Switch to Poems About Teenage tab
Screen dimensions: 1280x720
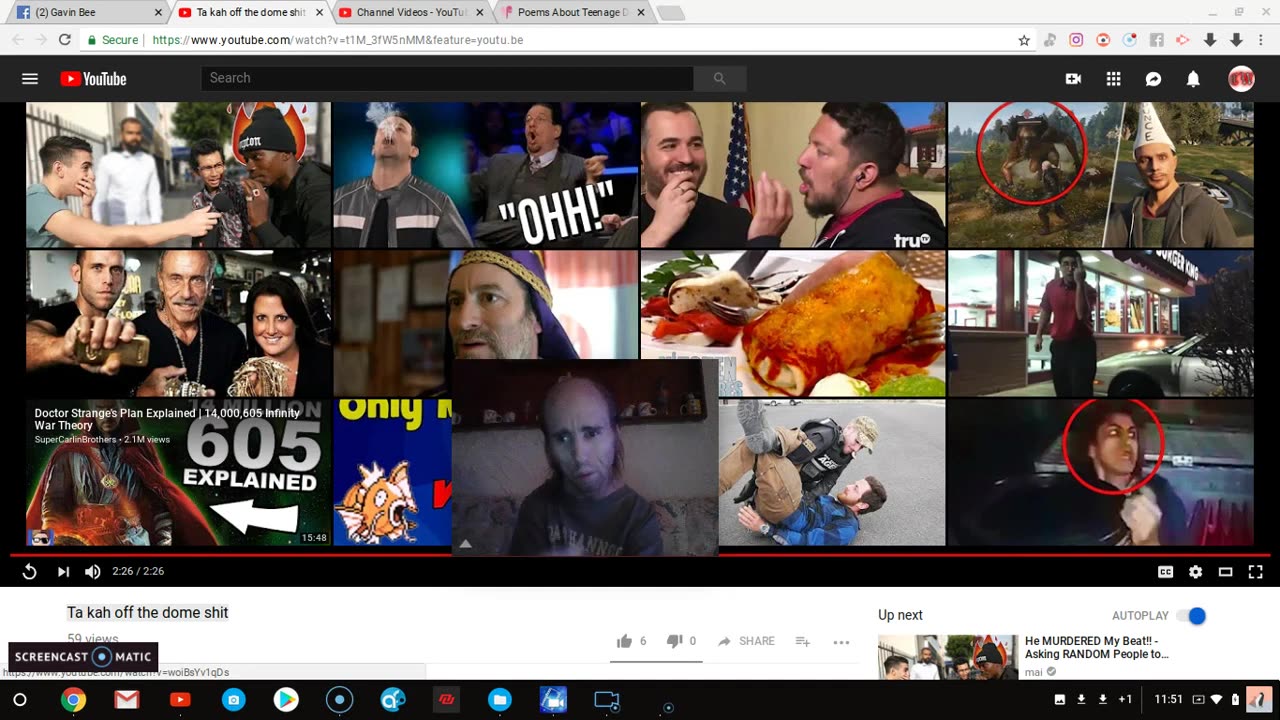[x=572, y=12]
